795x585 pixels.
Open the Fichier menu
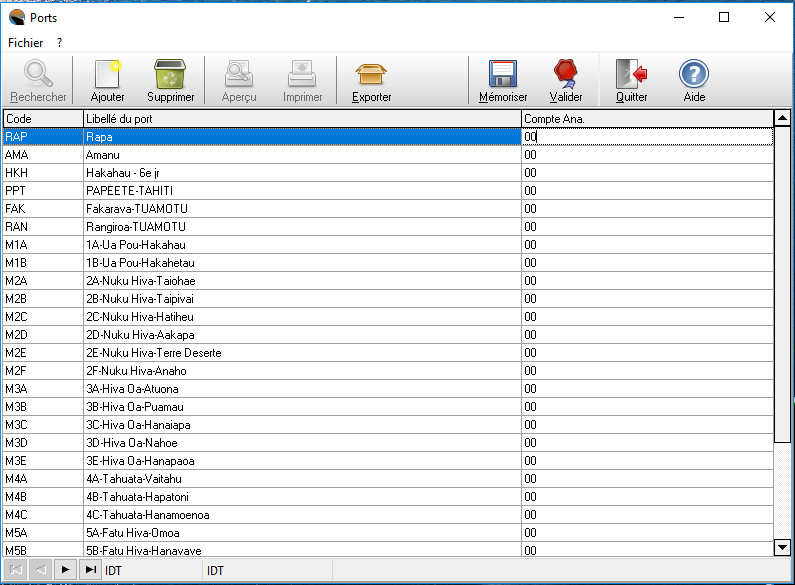(x=25, y=43)
